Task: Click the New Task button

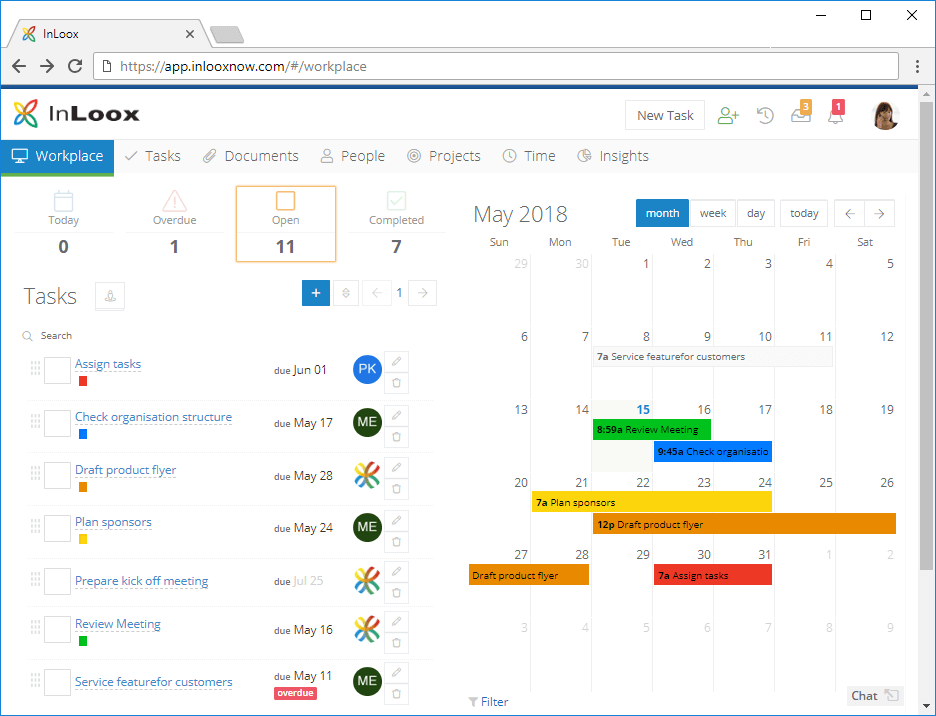Action: tap(665, 115)
